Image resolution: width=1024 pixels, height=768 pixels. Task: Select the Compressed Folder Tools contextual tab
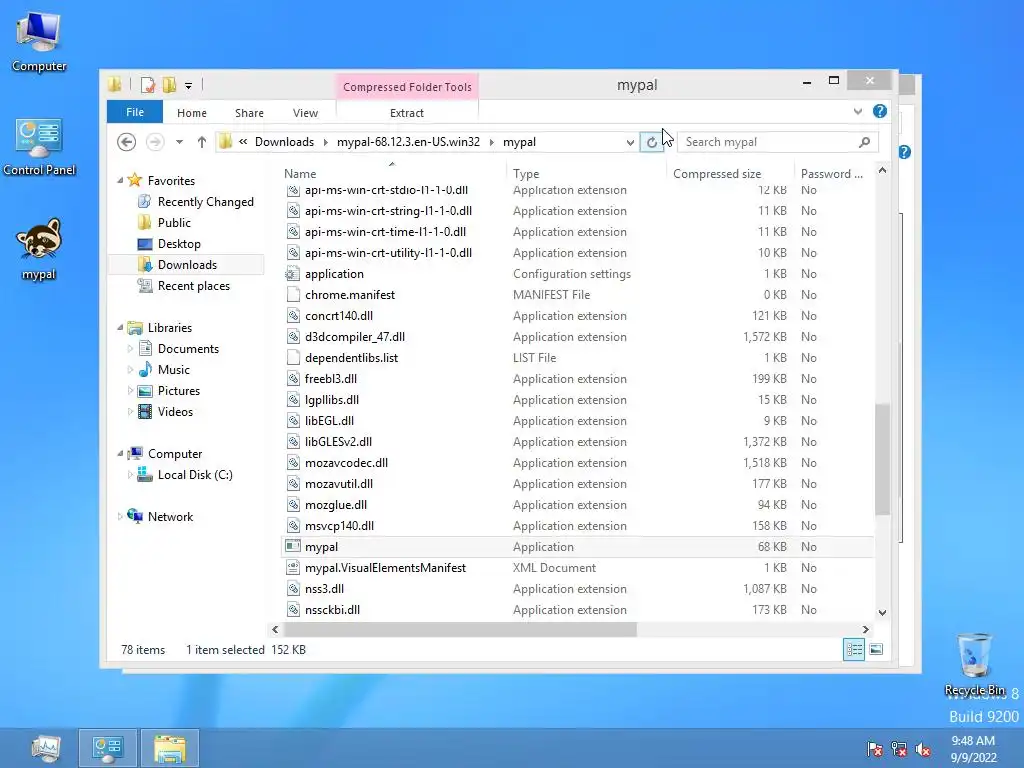click(407, 87)
